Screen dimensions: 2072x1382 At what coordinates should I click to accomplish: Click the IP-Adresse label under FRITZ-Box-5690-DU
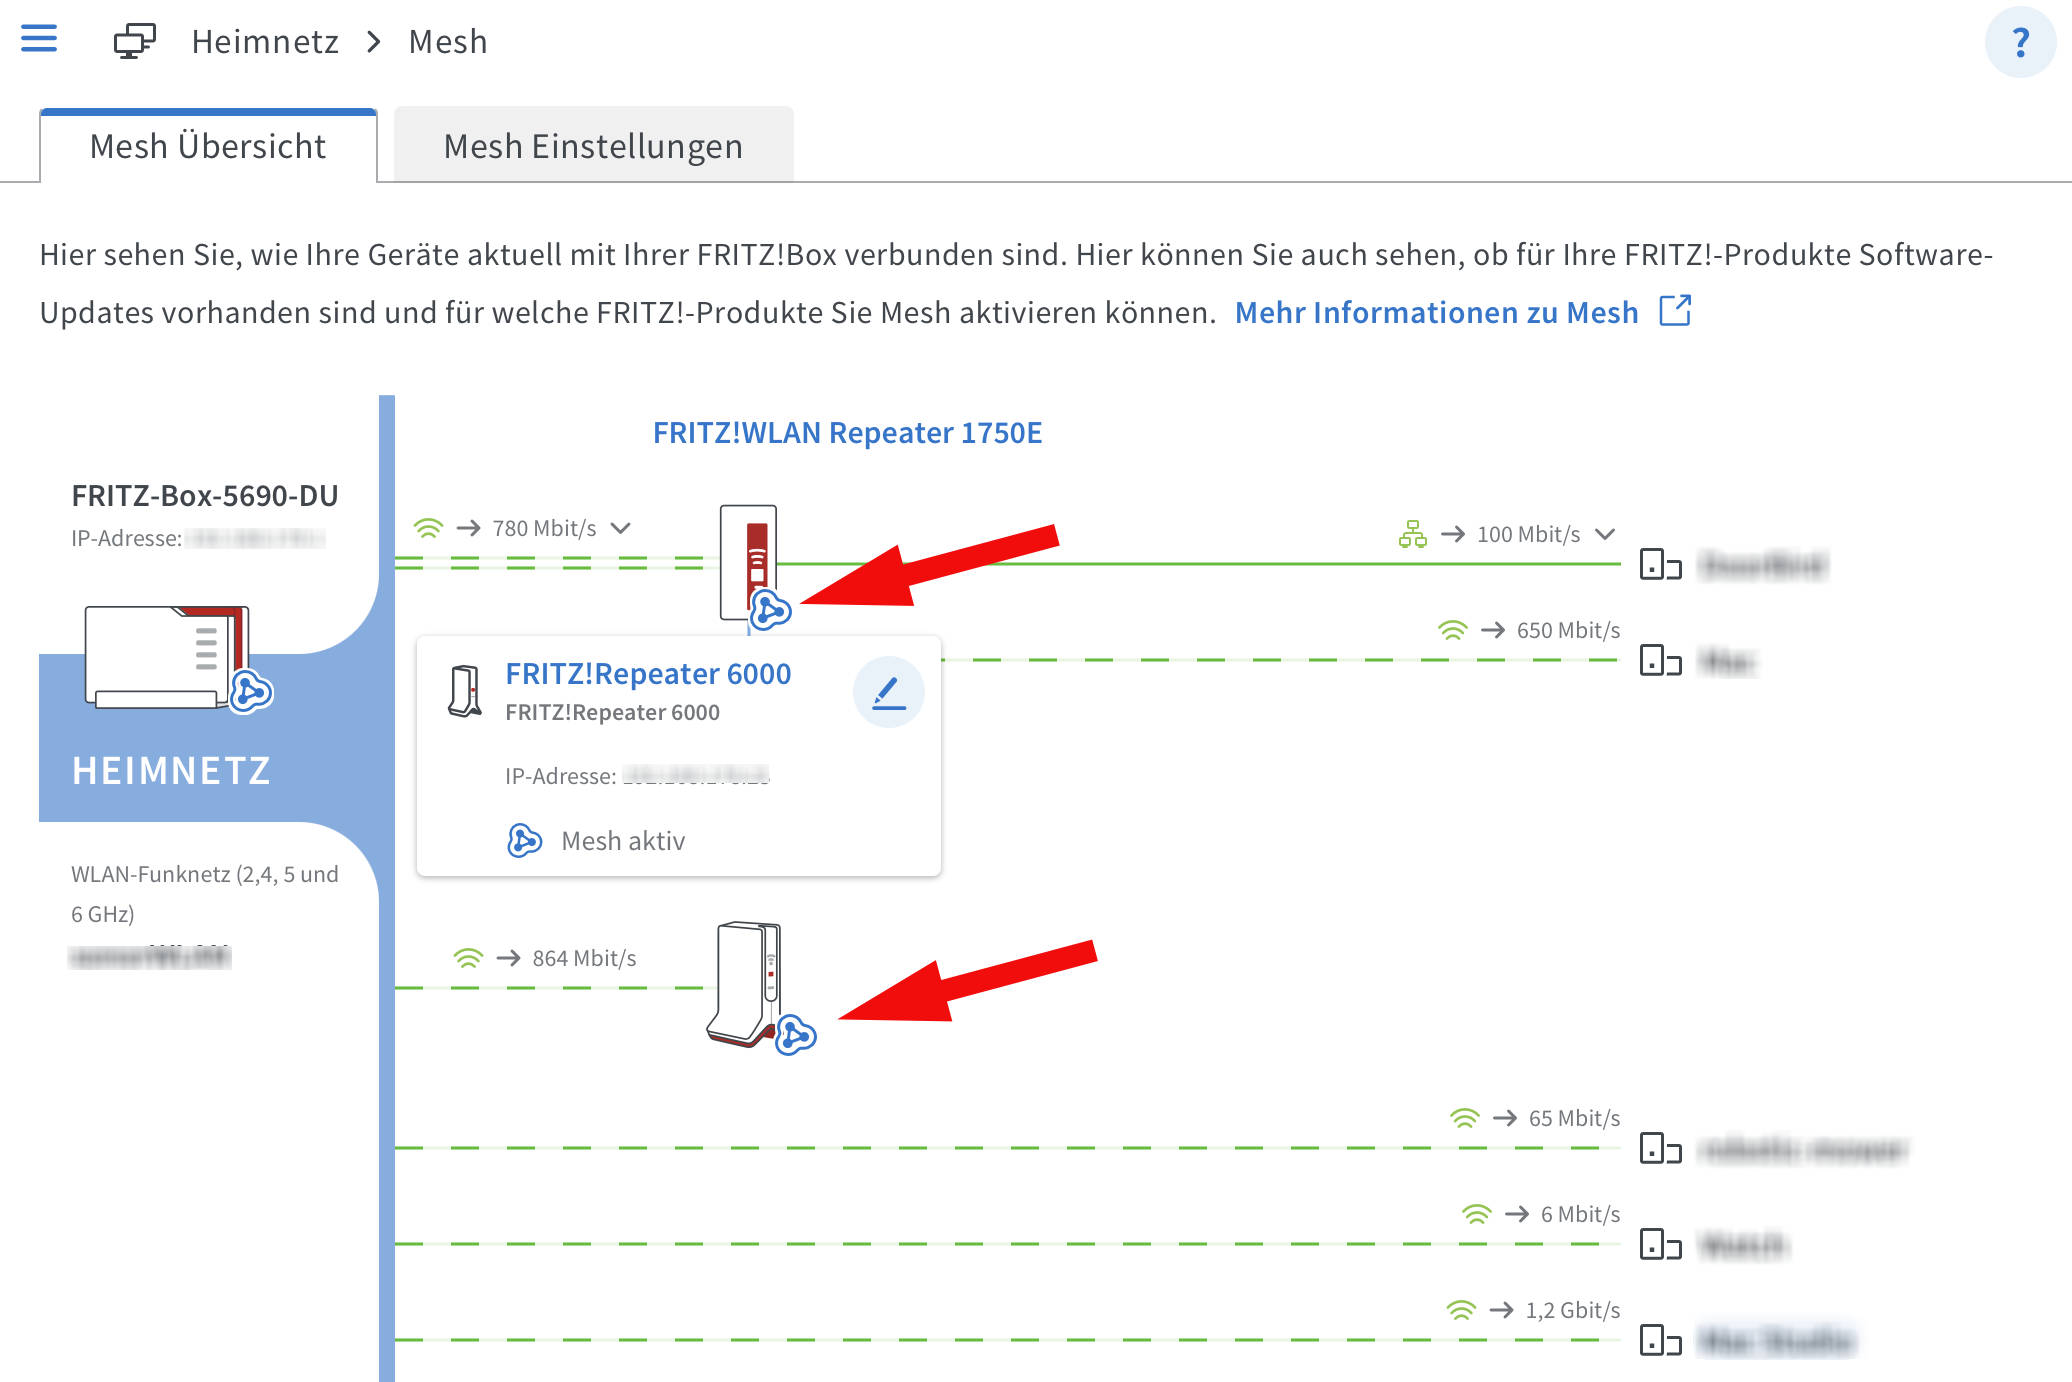pos(126,538)
